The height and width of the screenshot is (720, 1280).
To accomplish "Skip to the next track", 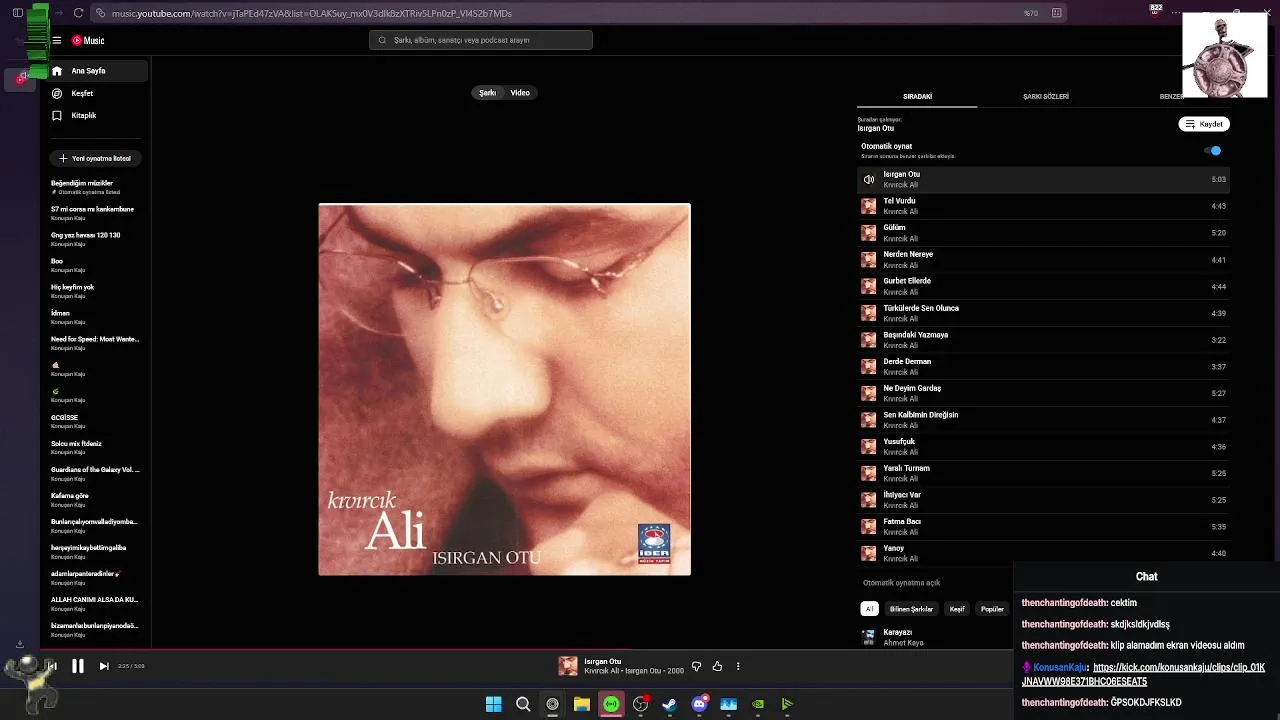I will point(104,666).
